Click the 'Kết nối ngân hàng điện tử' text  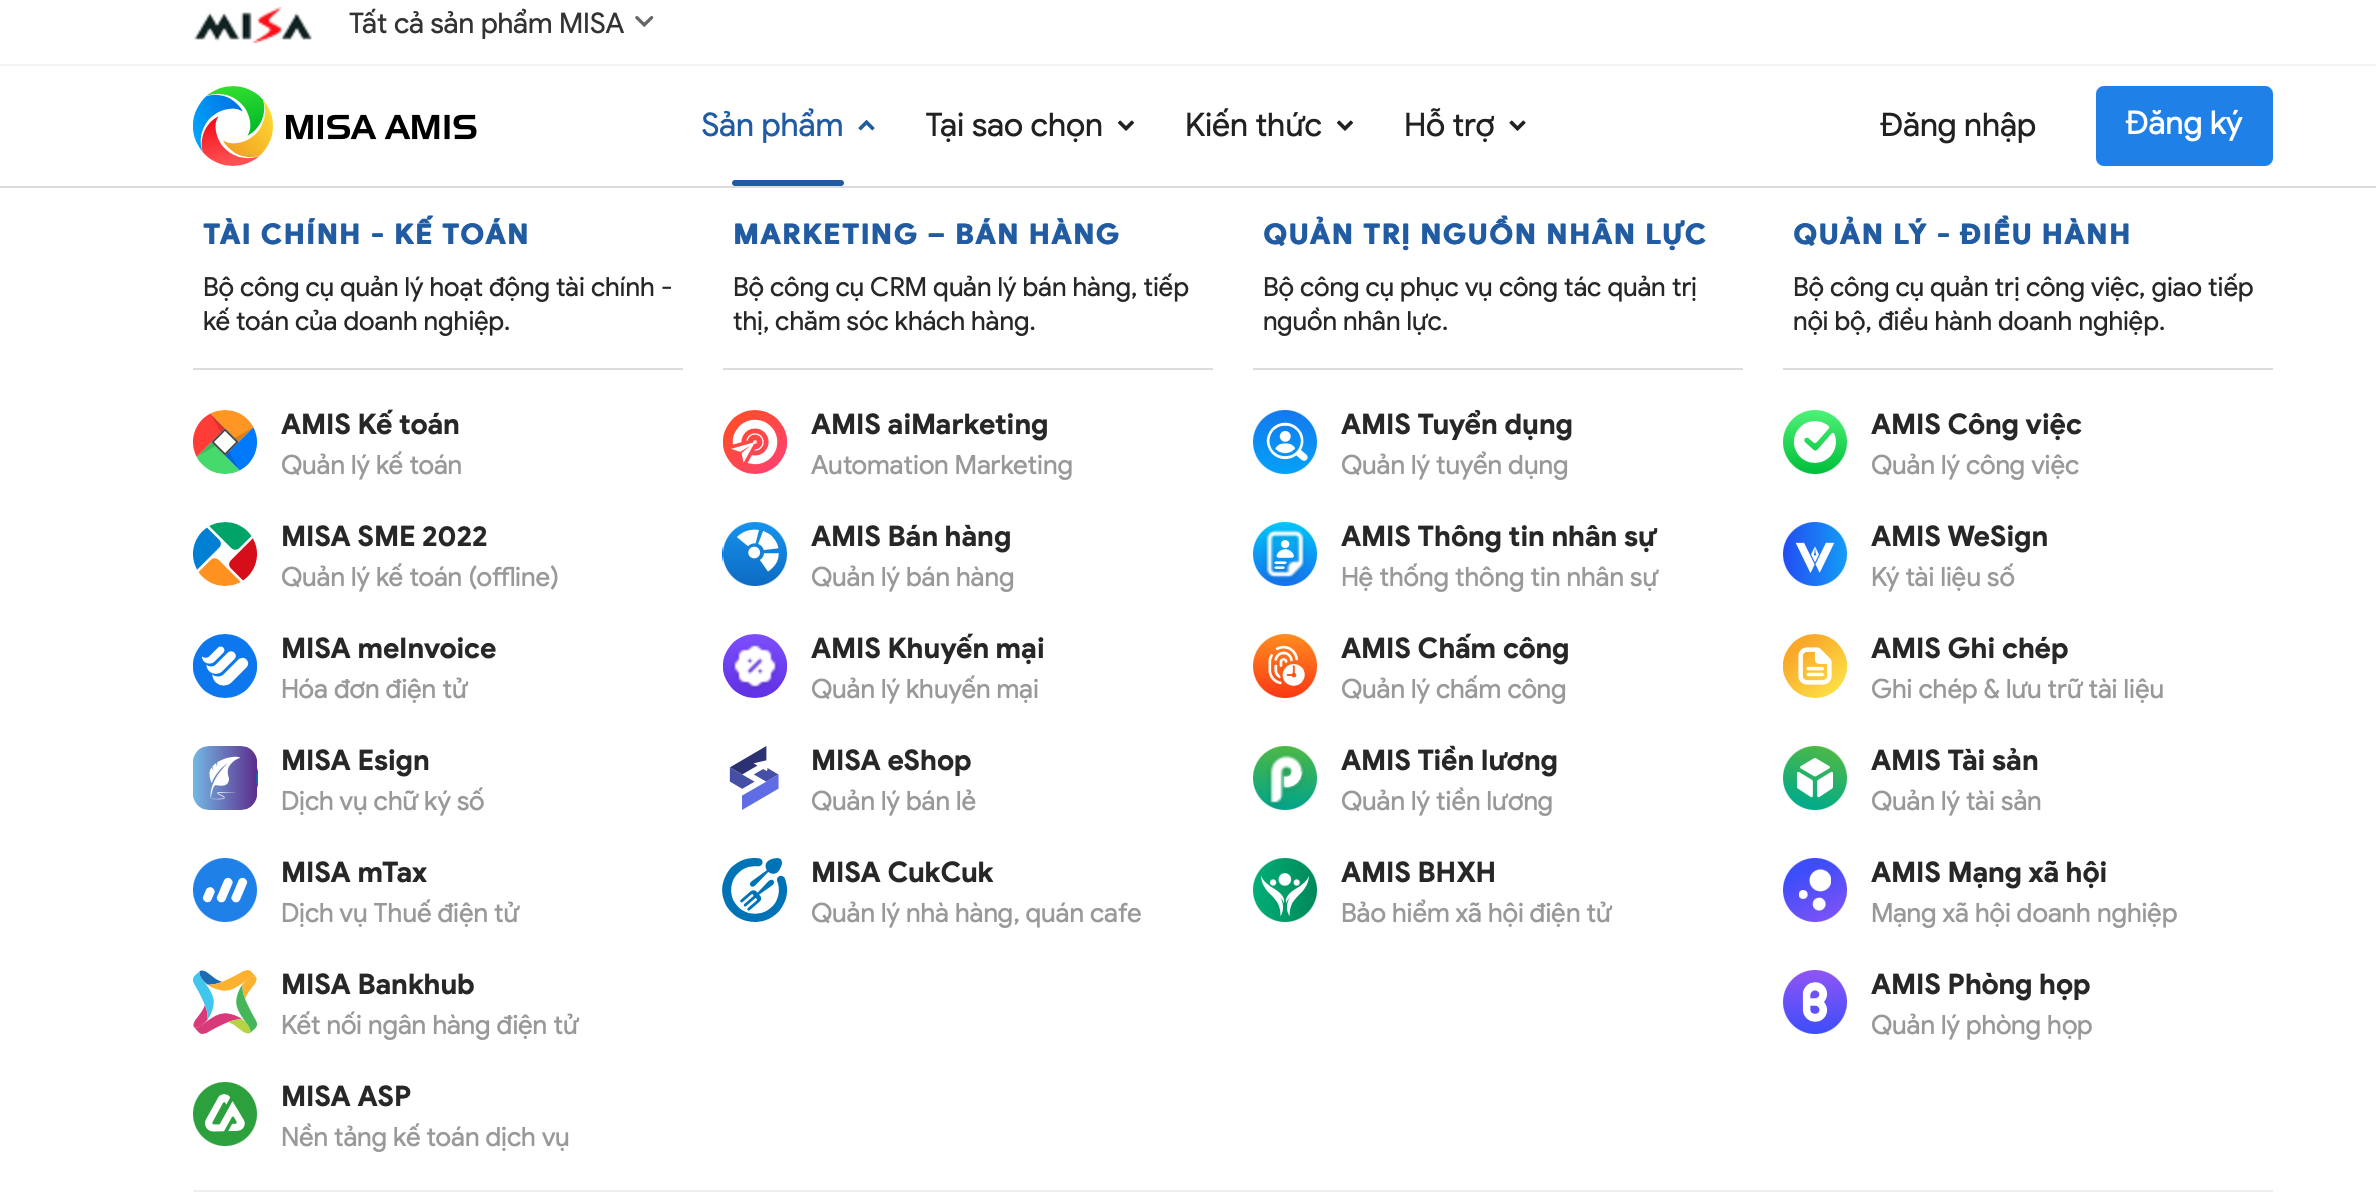430,1025
